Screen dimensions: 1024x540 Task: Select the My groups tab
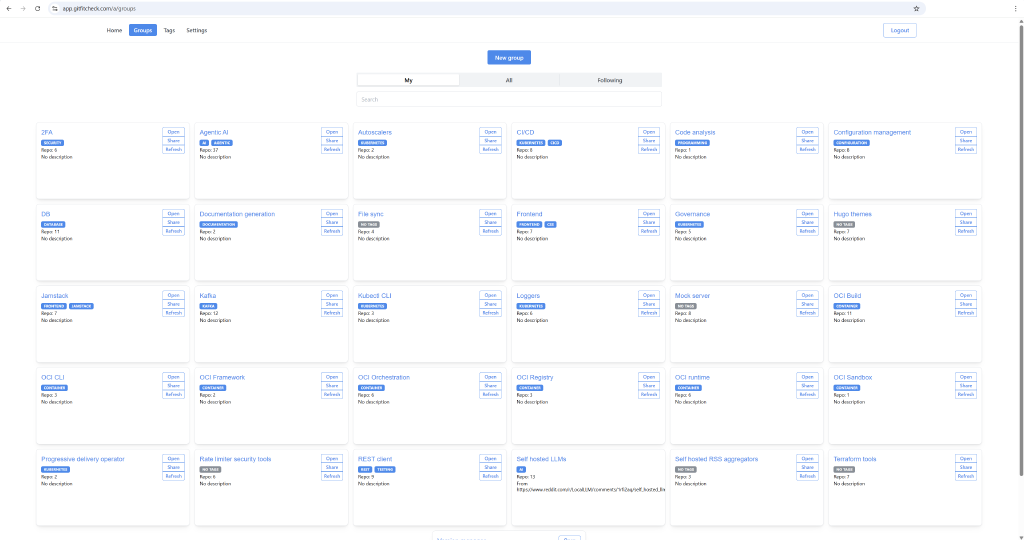pos(408,80)
